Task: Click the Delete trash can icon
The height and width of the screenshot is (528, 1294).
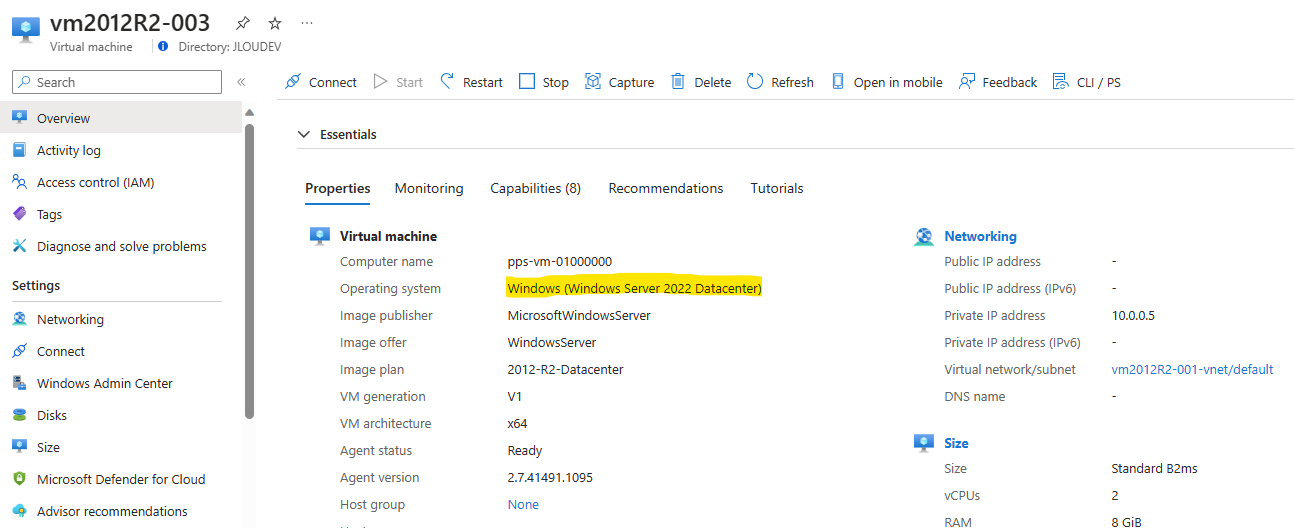Action: [x=678, y=82]
